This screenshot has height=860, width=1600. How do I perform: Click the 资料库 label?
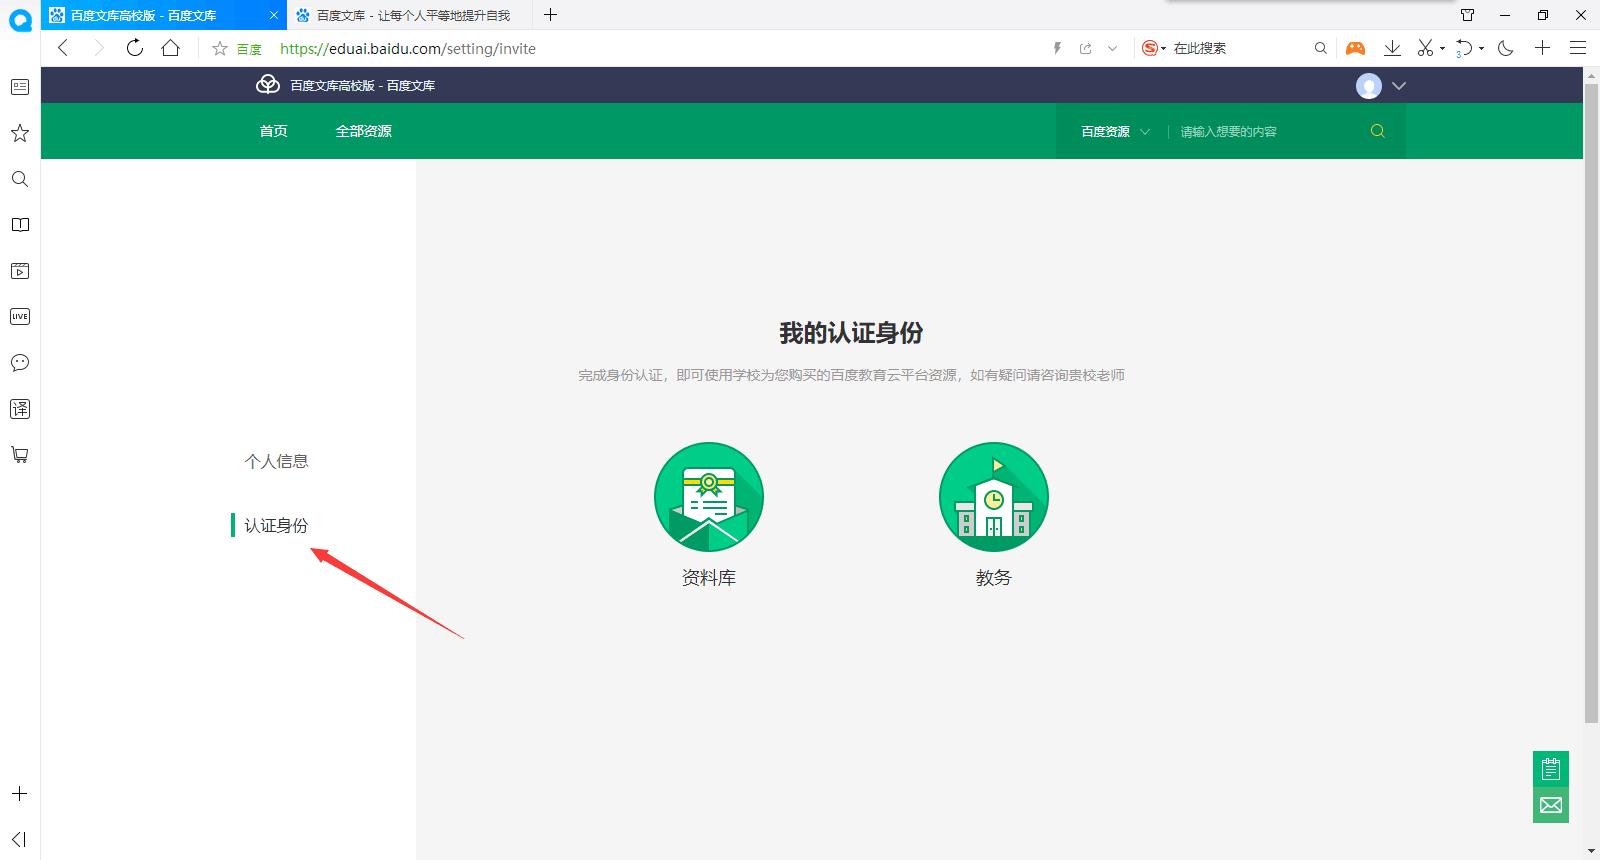coord(709,578)
